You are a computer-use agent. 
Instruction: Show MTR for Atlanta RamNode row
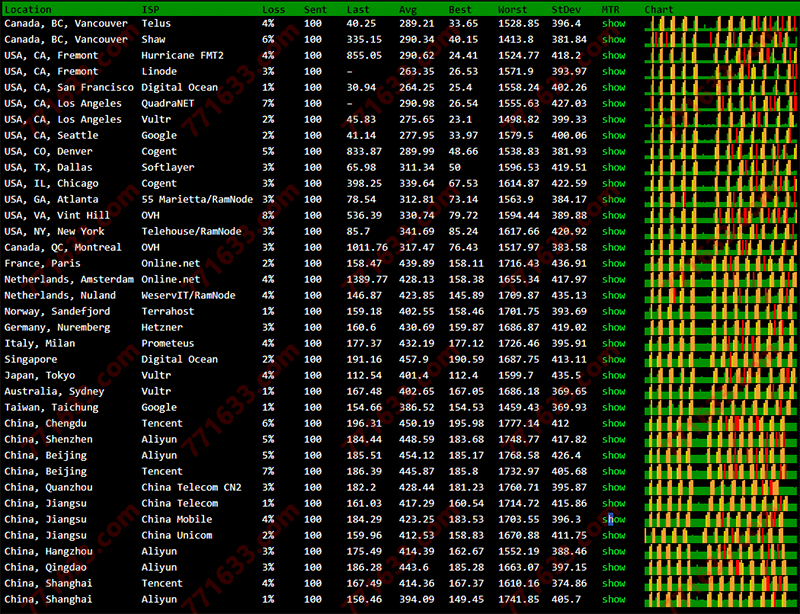[613, 199]
